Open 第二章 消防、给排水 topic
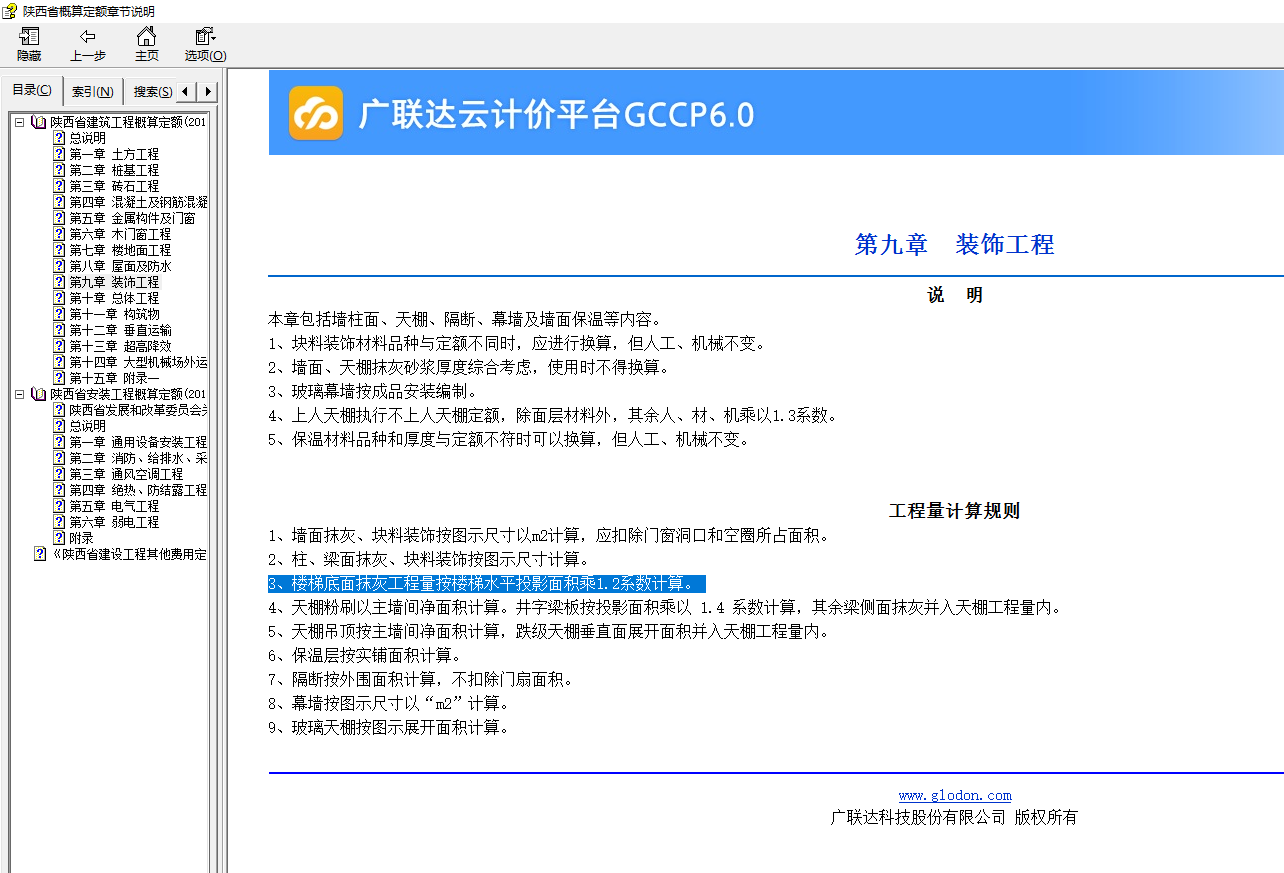The width and height of the screenshot is (1284, 873). [x=138, y=458]
